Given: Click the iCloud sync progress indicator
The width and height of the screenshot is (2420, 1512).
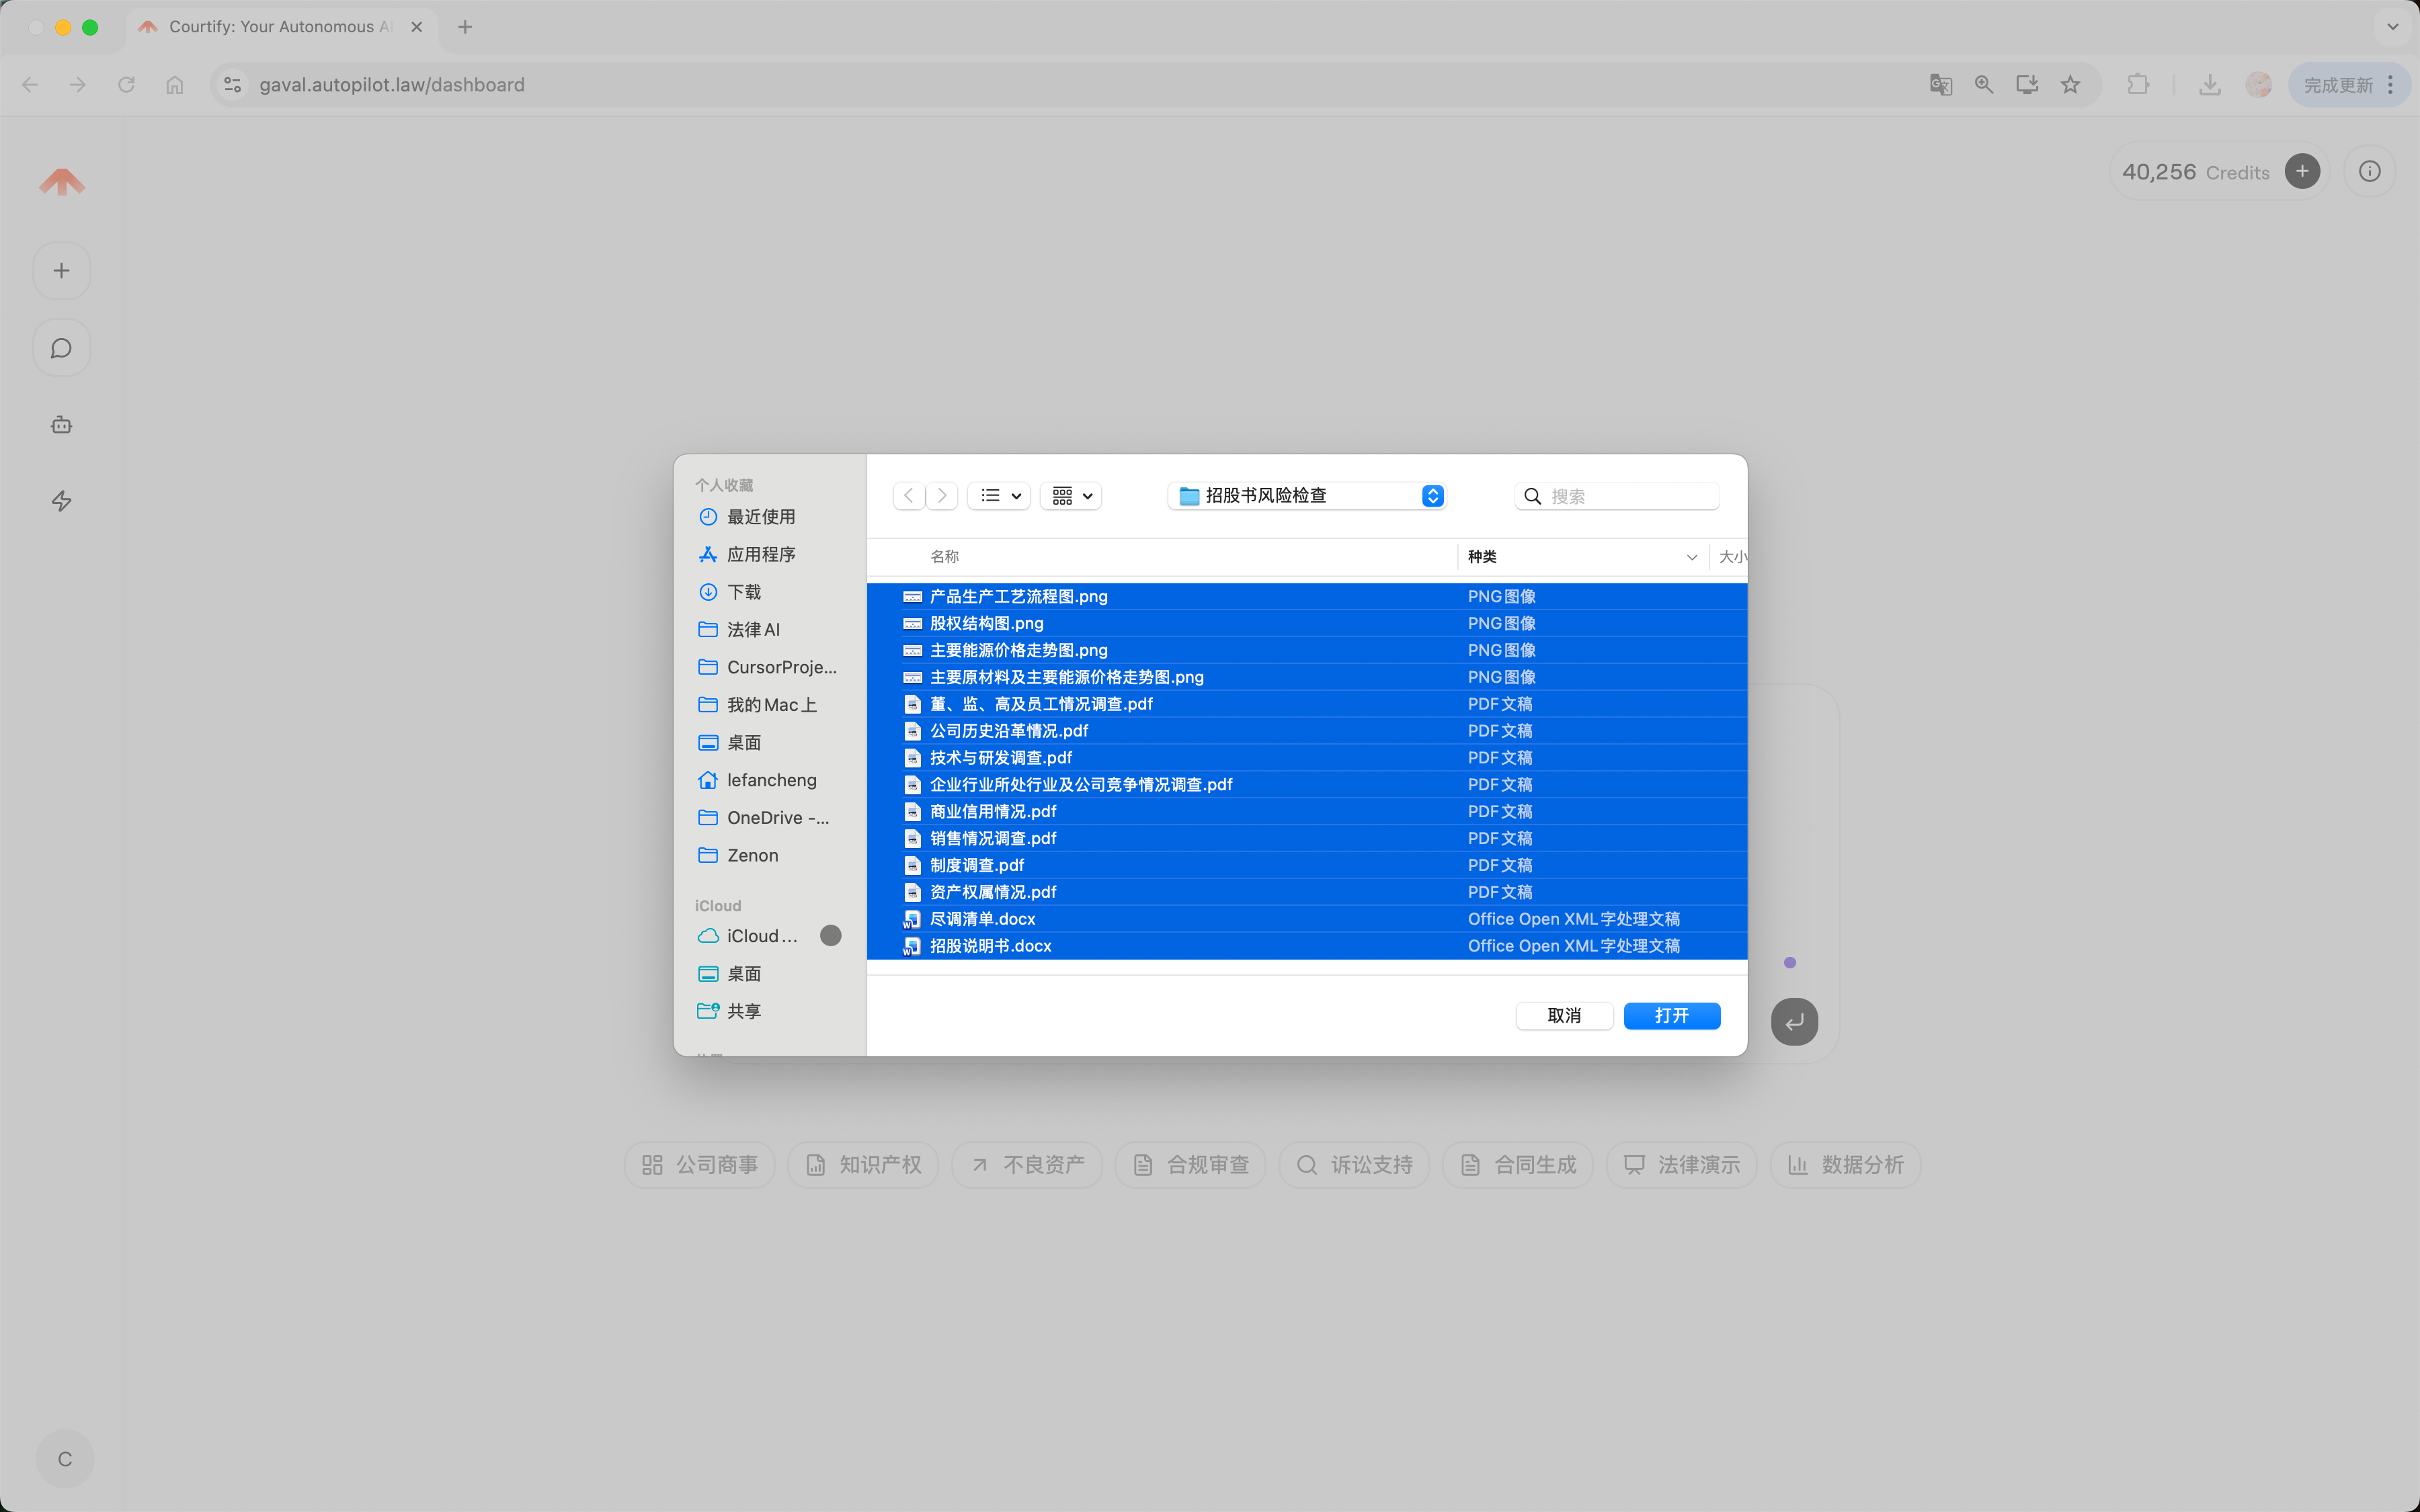Looking at the screenshot, I should coord(830,935).
